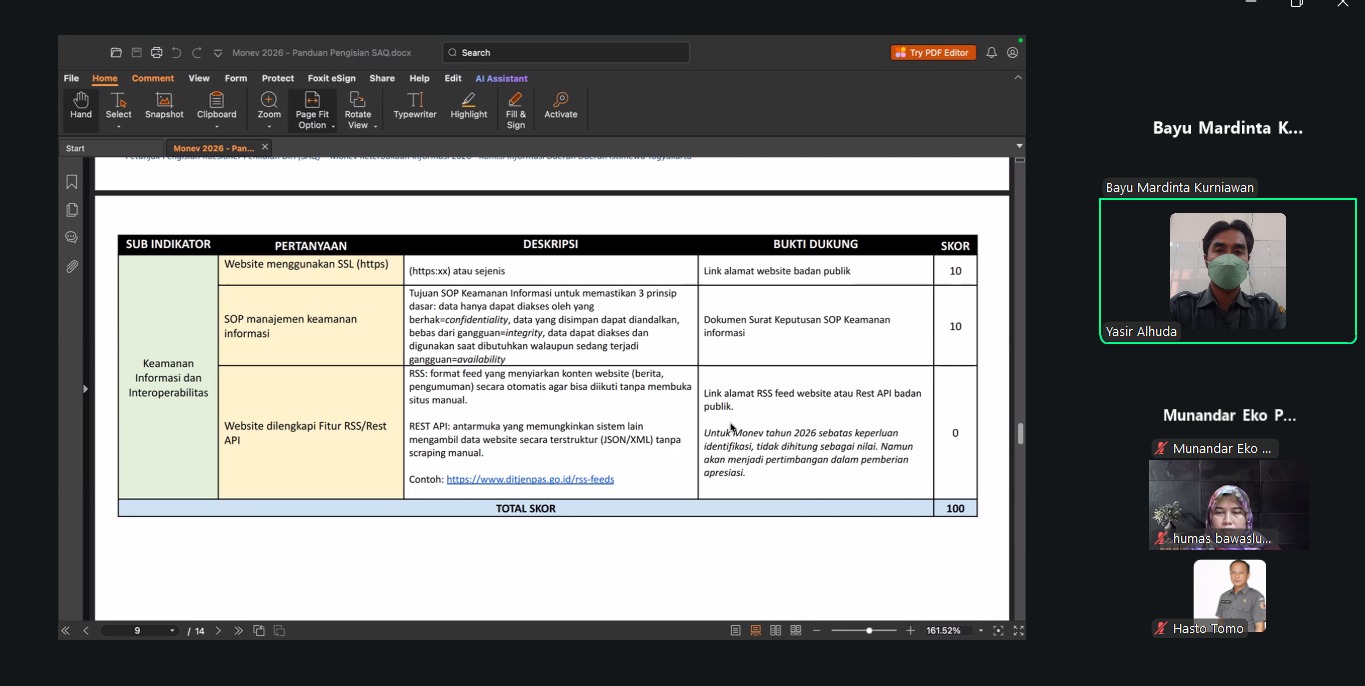Viewport: 1365px width, 686px height.
Task: Expand the Zoom tool dropdown arrow
Action: (x=269, y=126)
